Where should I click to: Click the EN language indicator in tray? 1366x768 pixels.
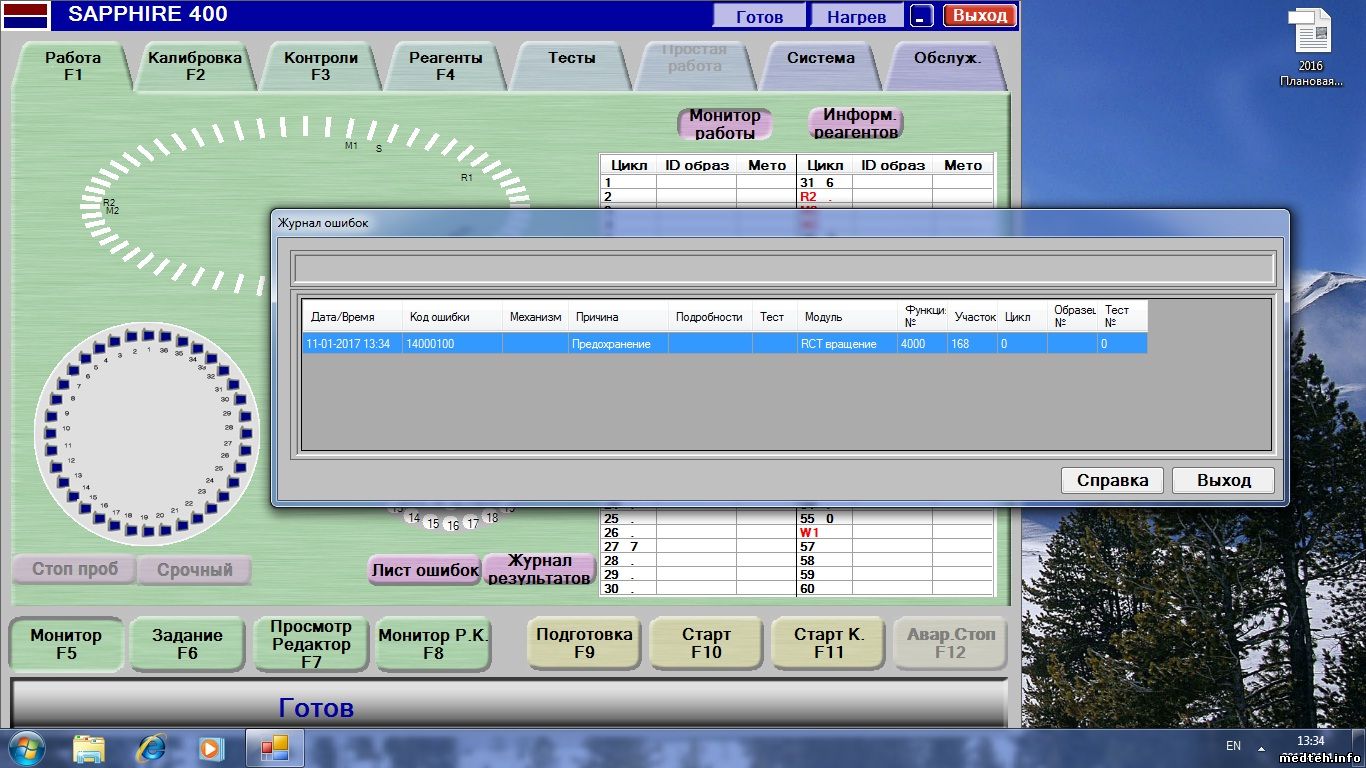pos(1233,746)
